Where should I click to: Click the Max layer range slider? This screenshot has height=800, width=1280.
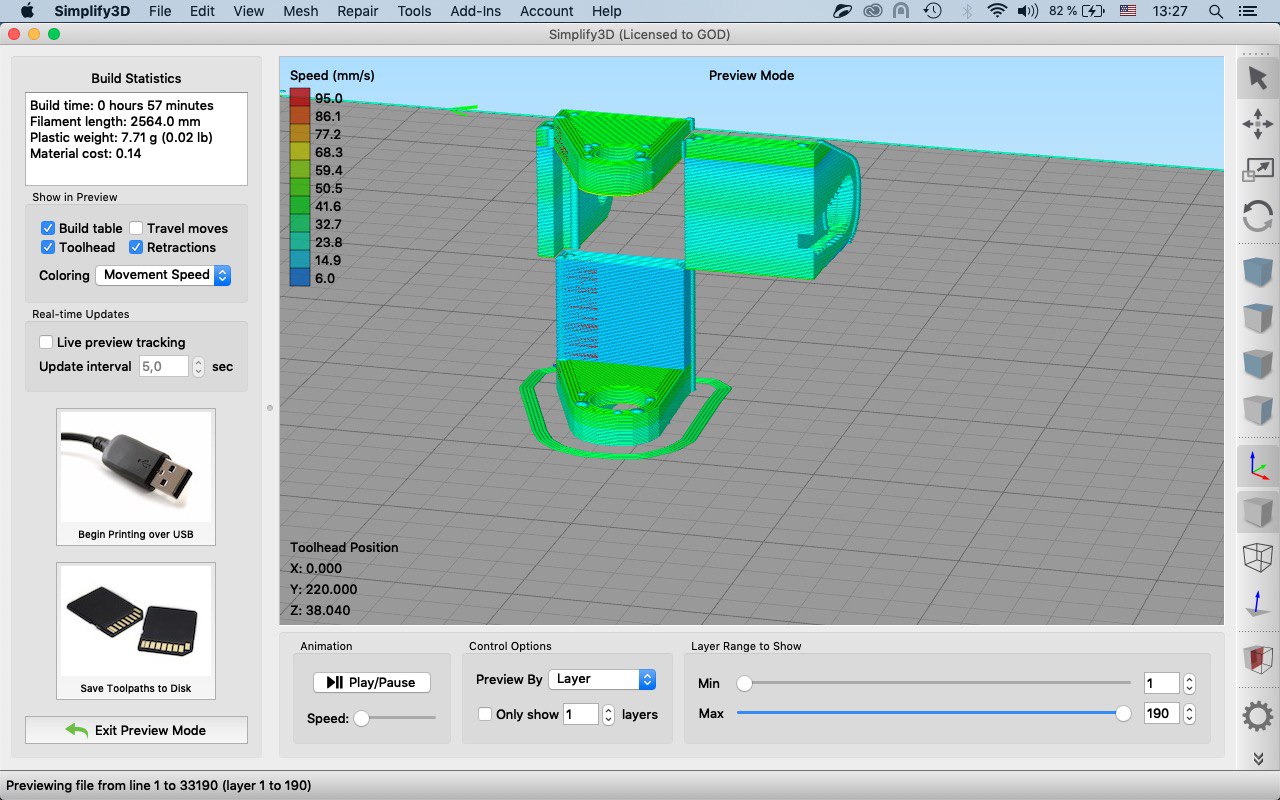(933, 713)
